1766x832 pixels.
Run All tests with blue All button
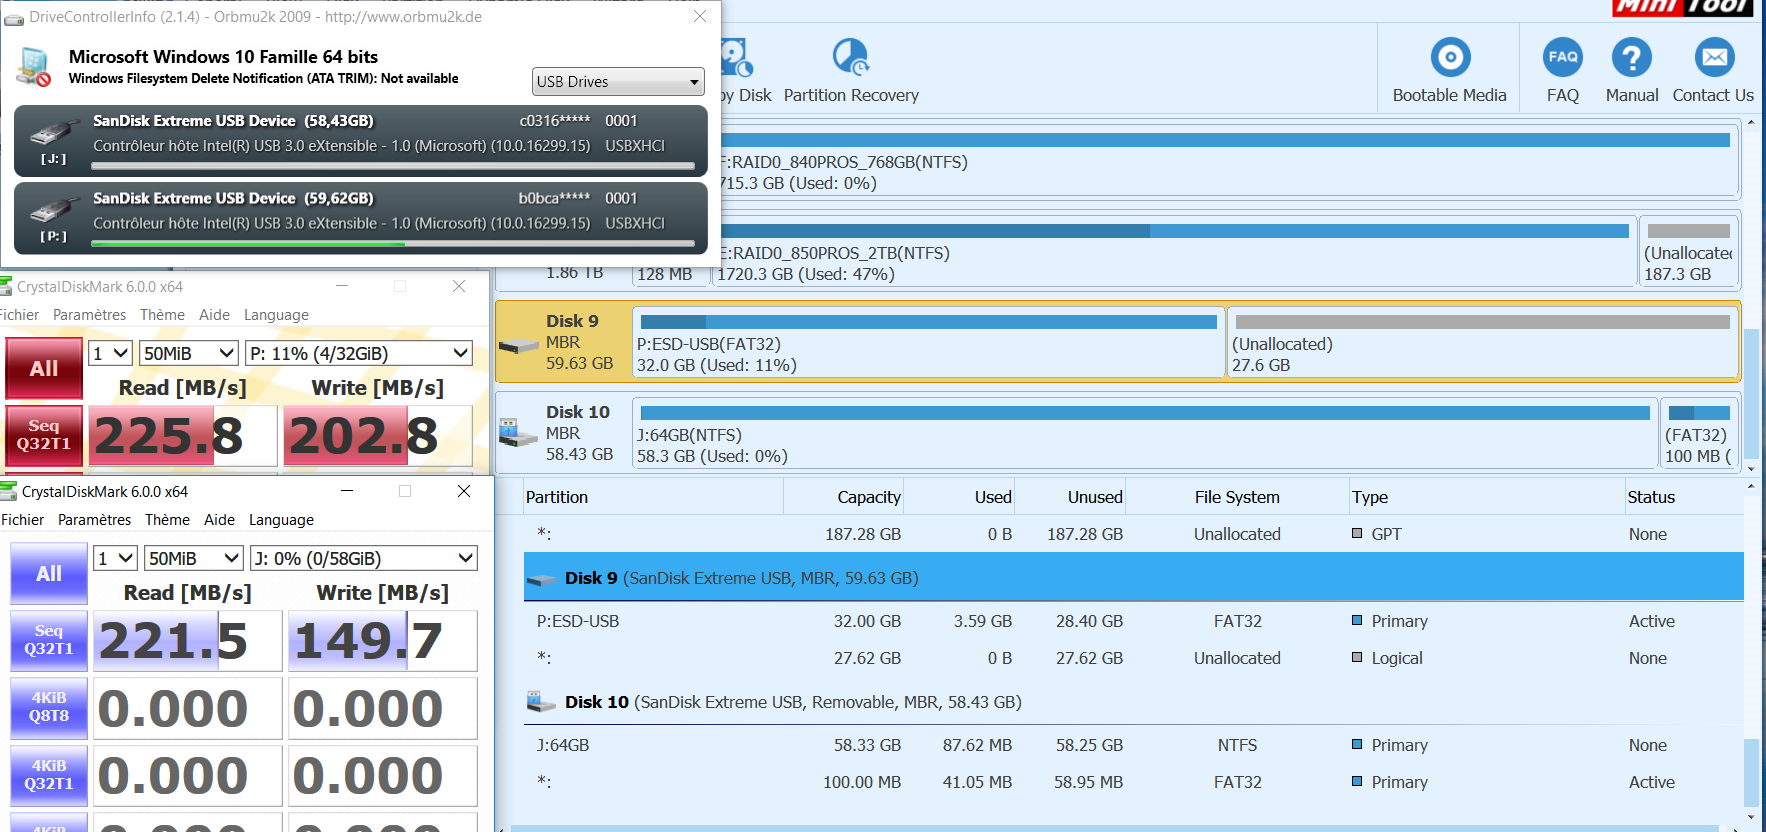pyautogui.click(x=49, y=574)
